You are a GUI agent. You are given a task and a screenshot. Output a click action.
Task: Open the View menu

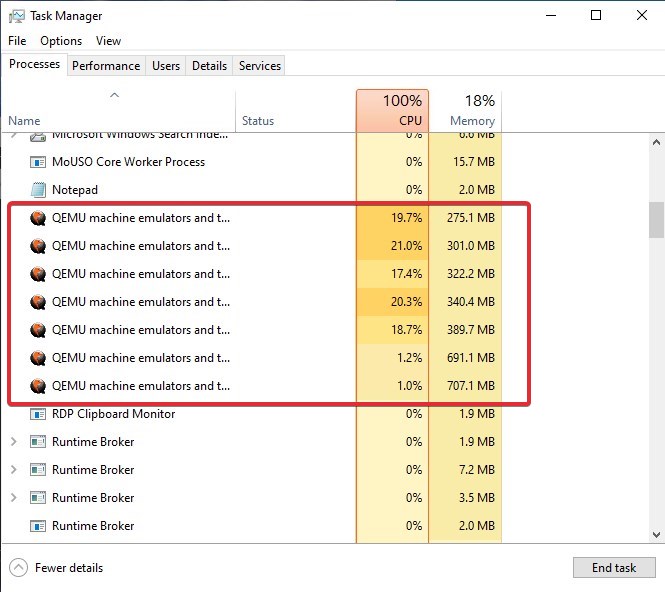[108, 41]
